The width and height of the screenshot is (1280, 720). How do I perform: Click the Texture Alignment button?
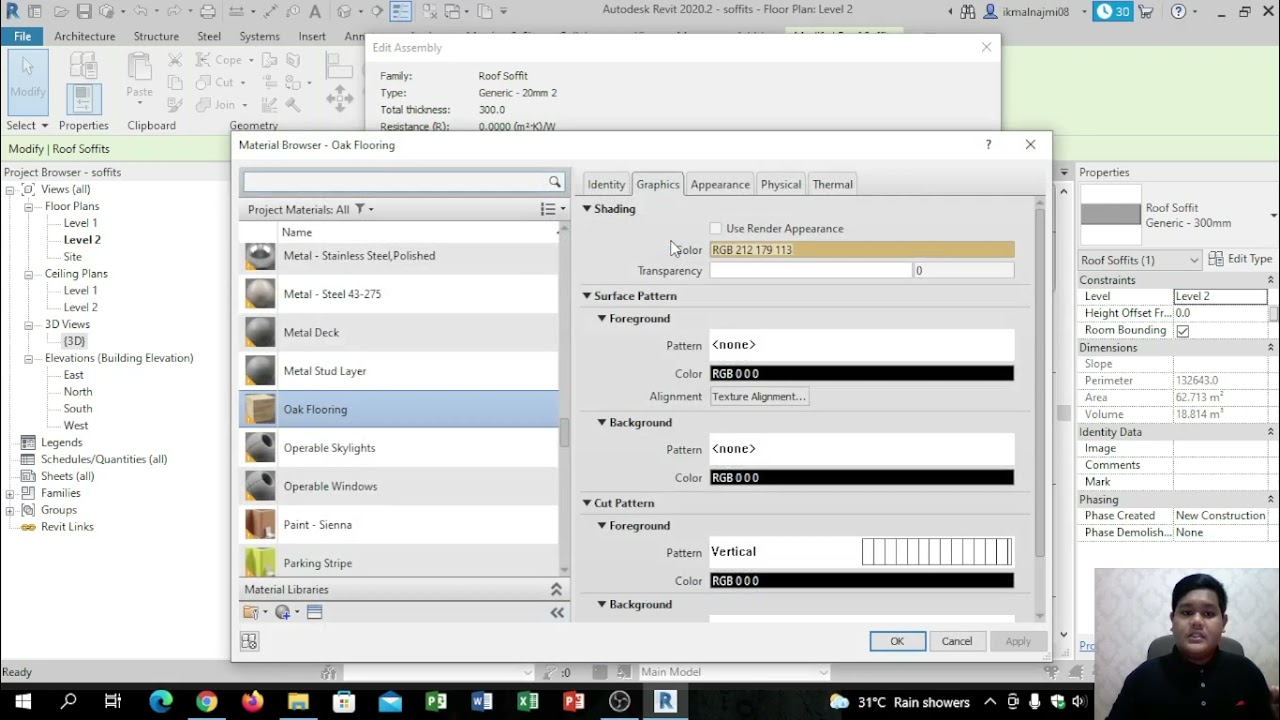click(x=759, y=397)
